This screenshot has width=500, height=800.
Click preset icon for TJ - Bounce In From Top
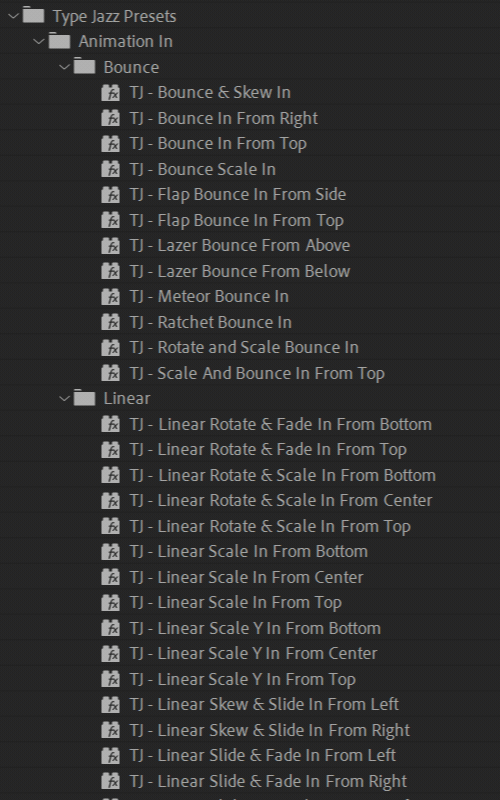[111, 143]
